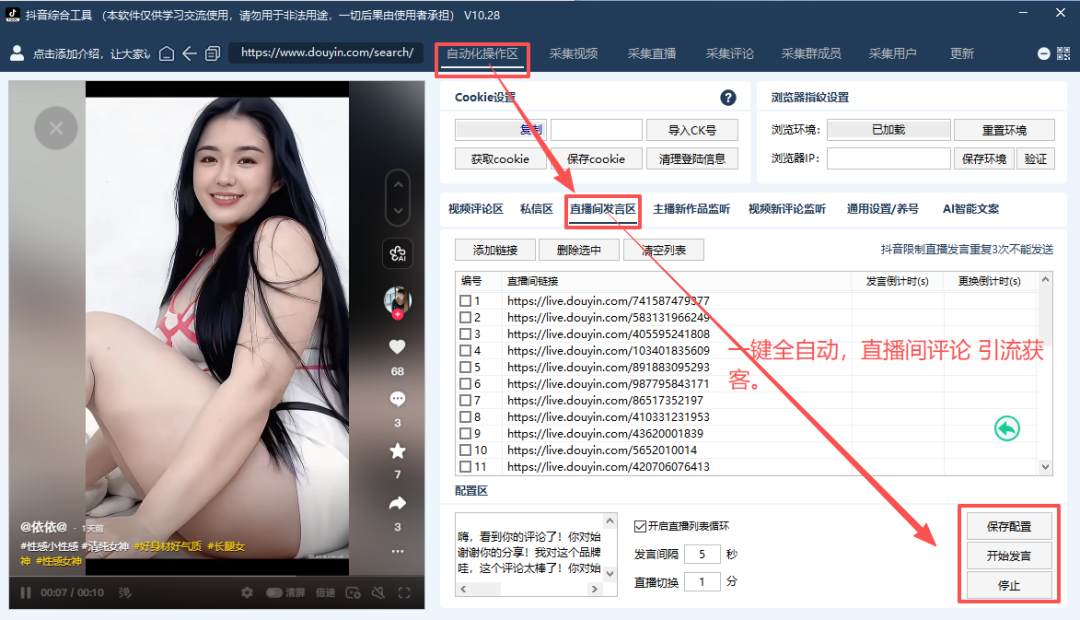
Task: Close the video with the X button
Action: (56, 128)
